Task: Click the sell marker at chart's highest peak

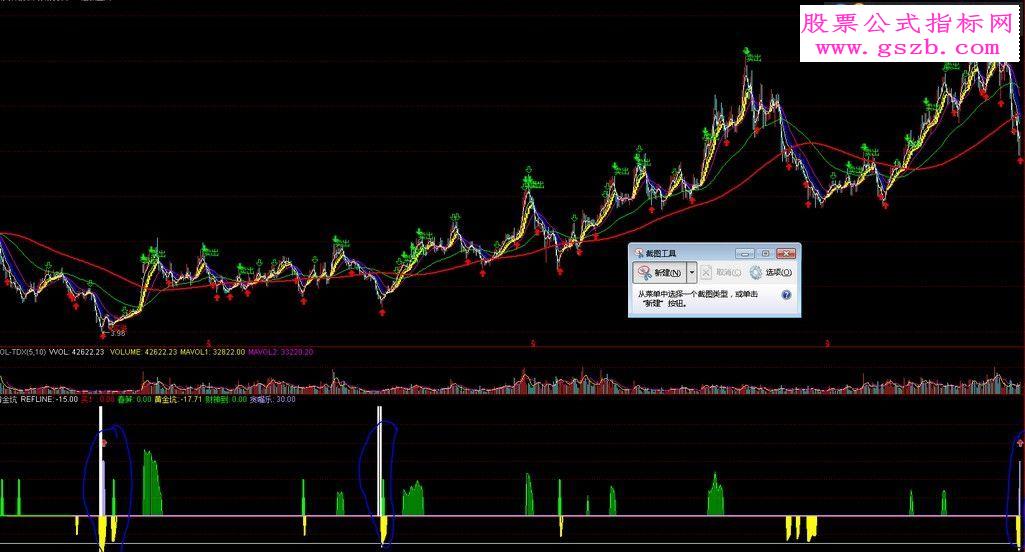Action: [751, 54]
